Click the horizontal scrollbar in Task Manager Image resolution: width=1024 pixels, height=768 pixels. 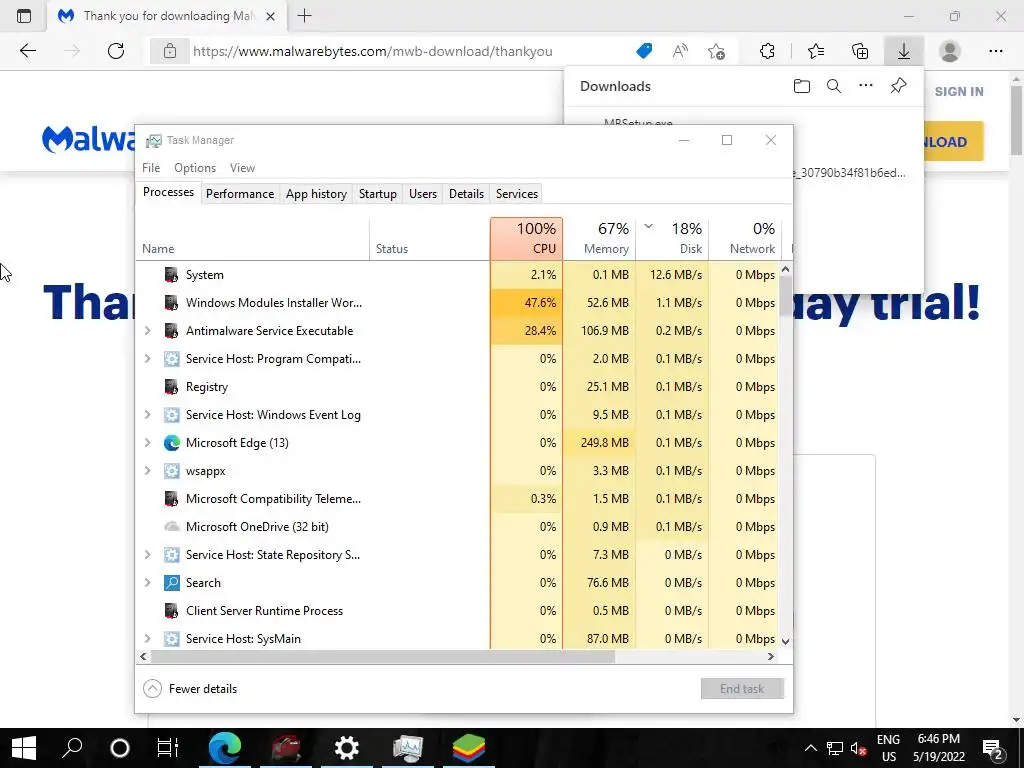[383, 656]
